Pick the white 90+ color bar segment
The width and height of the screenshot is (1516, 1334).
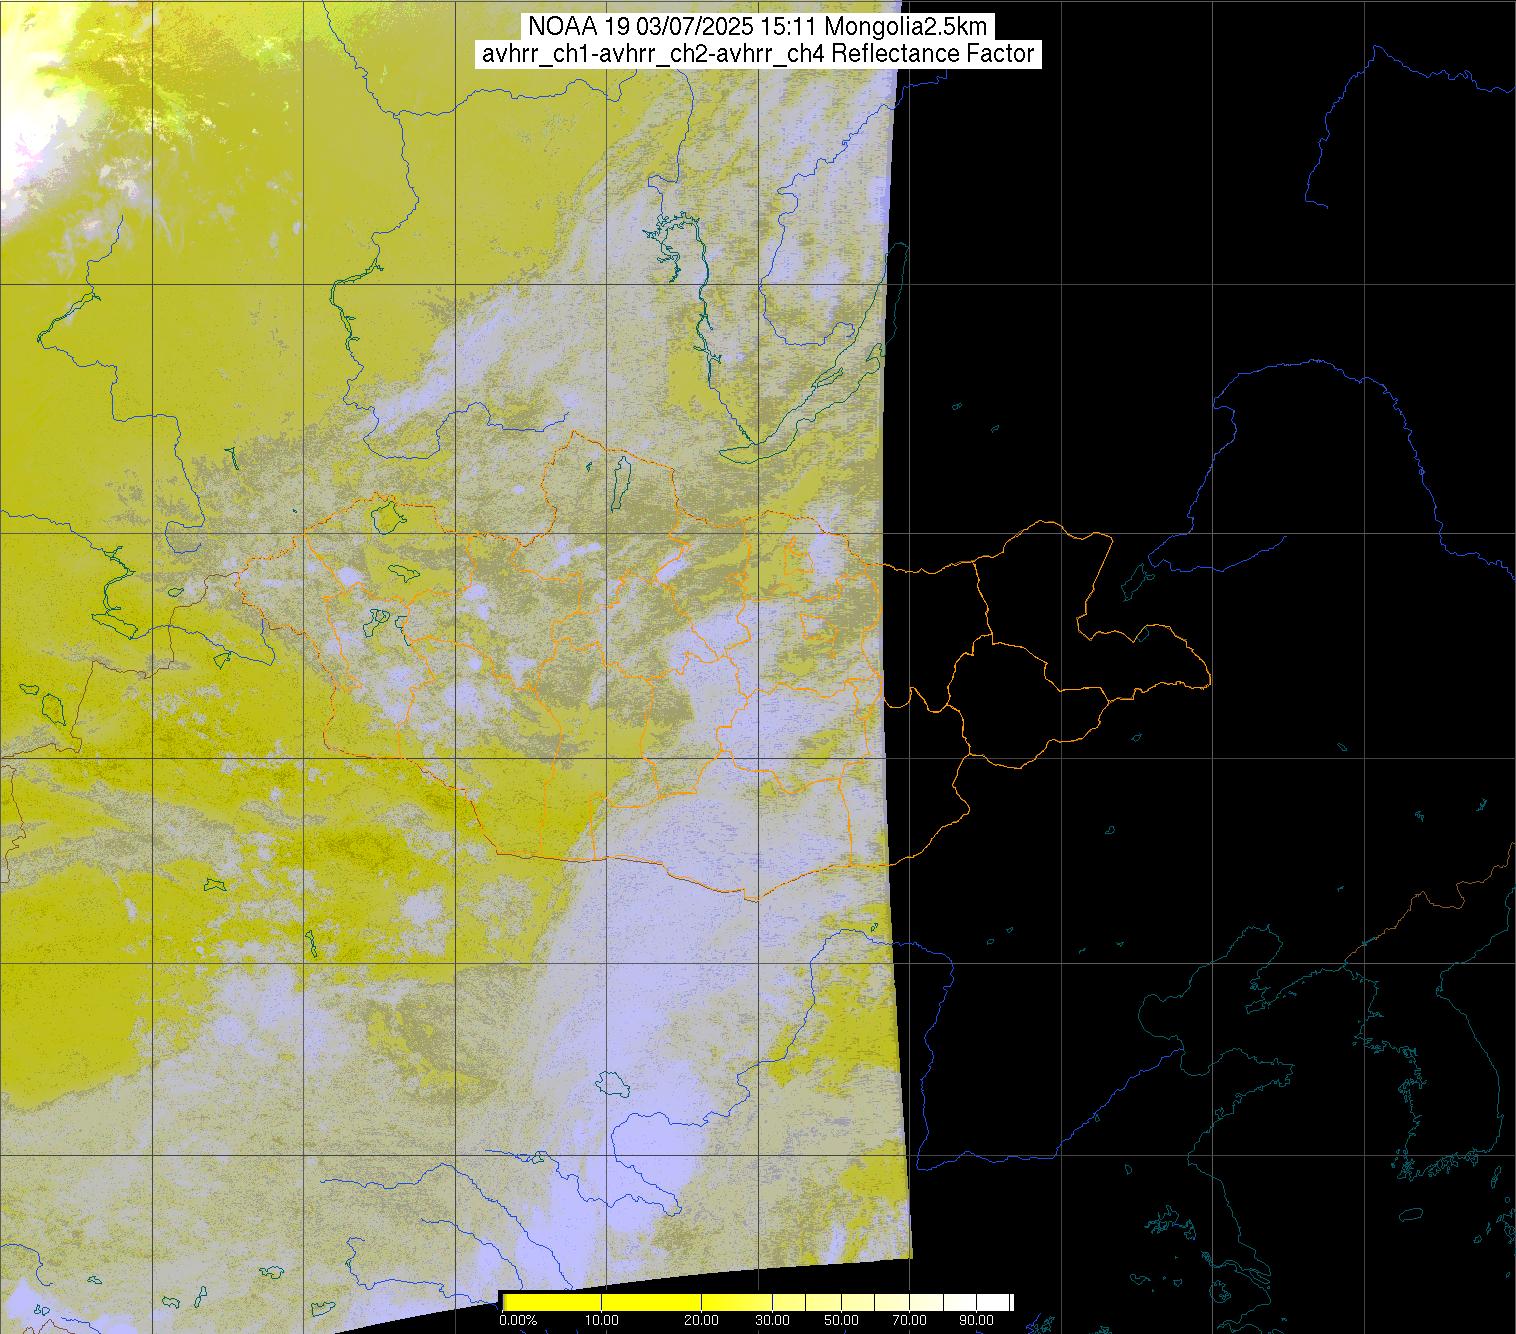(995, 1301)
